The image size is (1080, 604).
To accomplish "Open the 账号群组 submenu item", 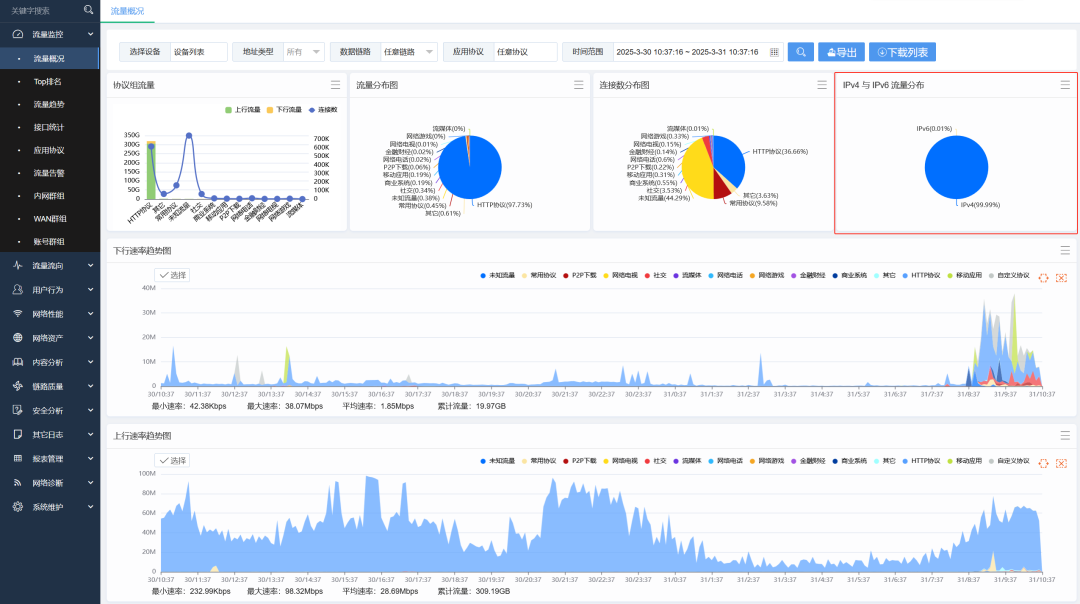I will 50,241.
